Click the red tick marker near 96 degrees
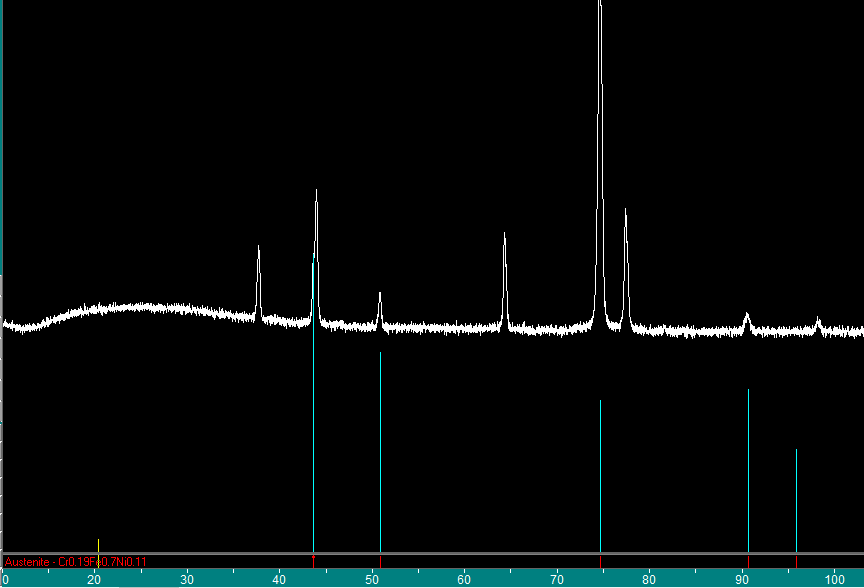Viewport: 864px width, 588px height. [x=796, y=562]
